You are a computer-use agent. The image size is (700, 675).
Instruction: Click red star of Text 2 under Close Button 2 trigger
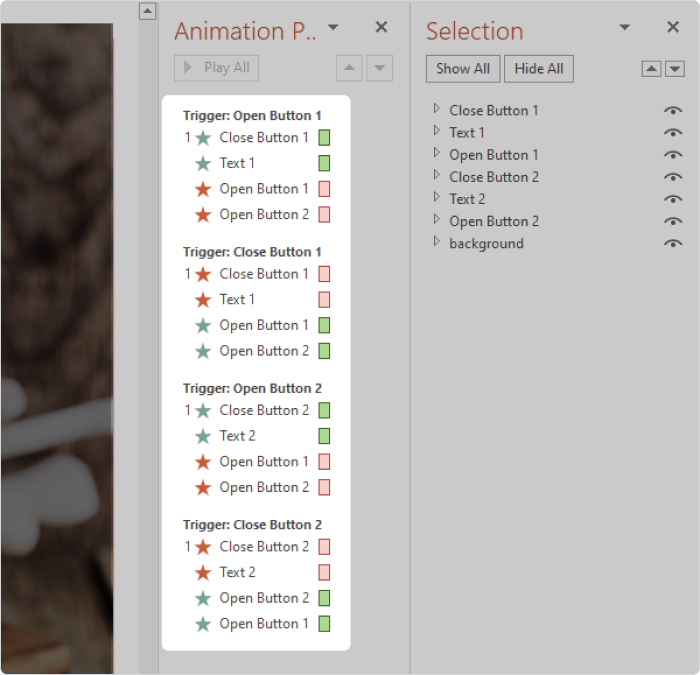[203, 572]
